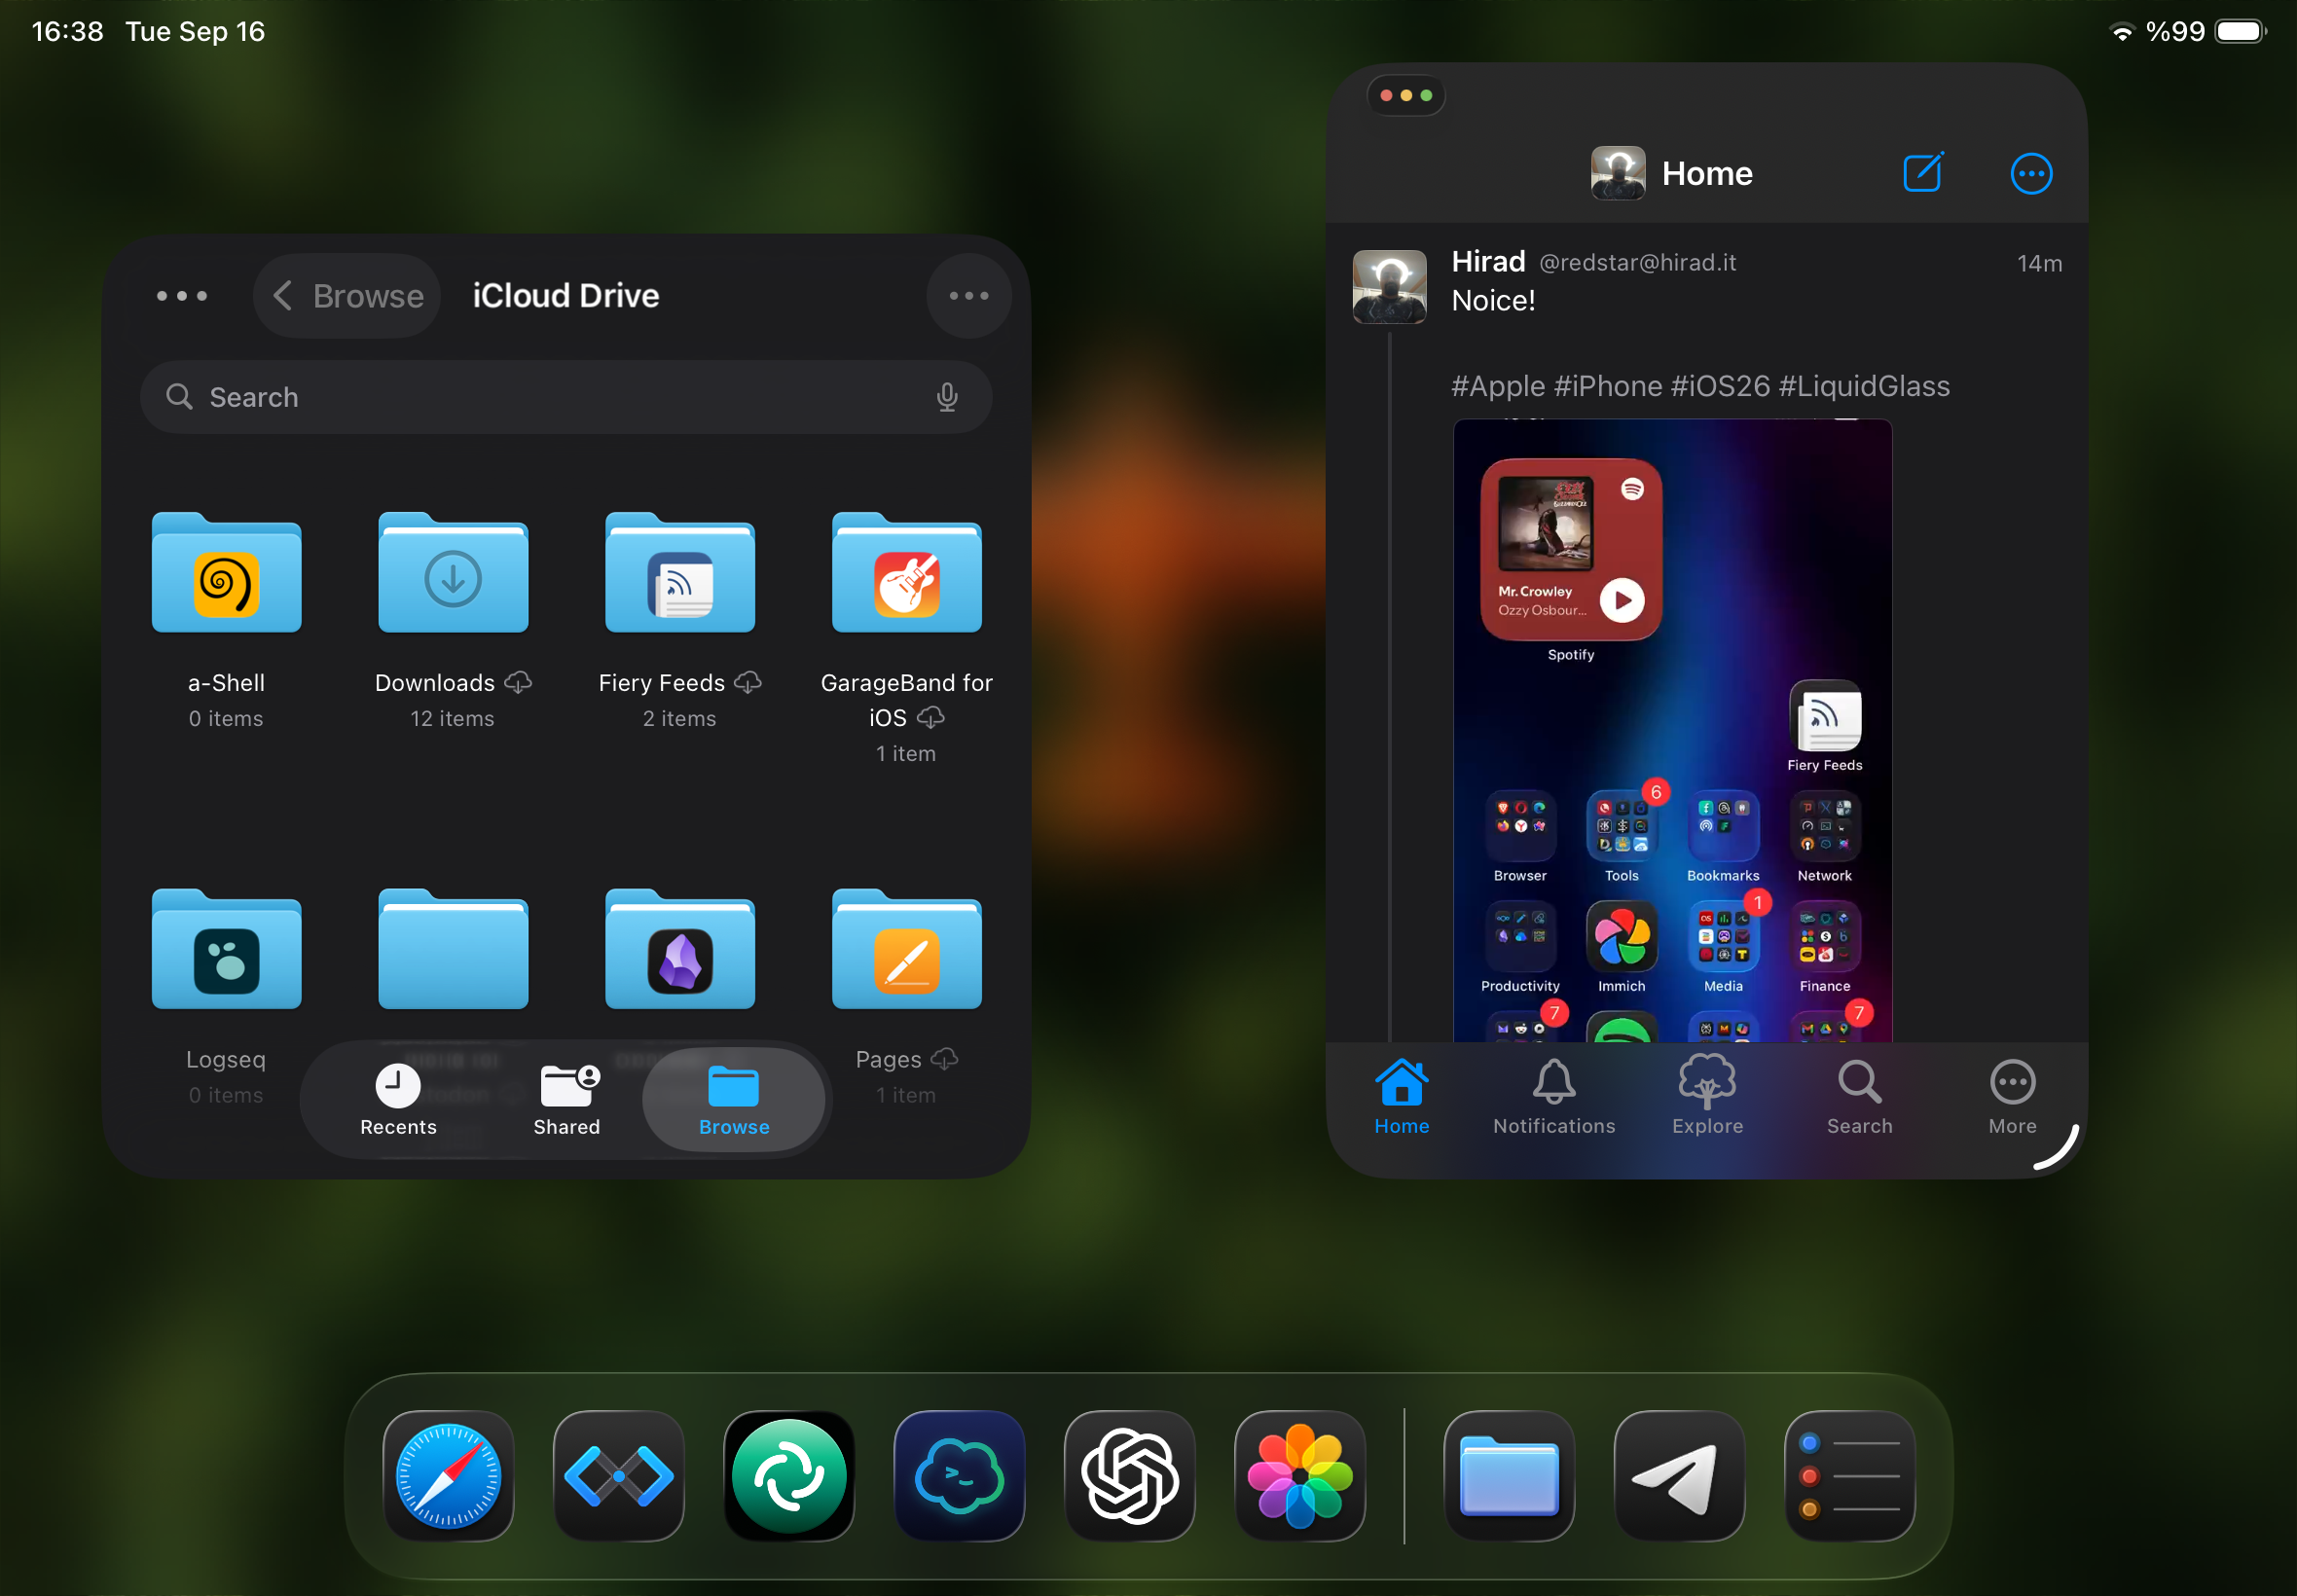Open the Downloads folder
This screenshot has height=1596, width=2297.
[x=452, y=575]
